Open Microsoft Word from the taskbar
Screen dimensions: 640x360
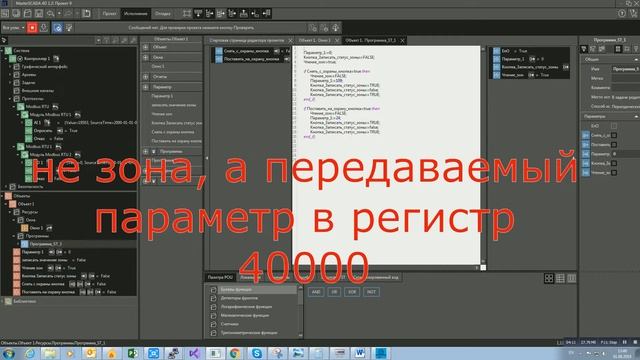coord(360,353)
